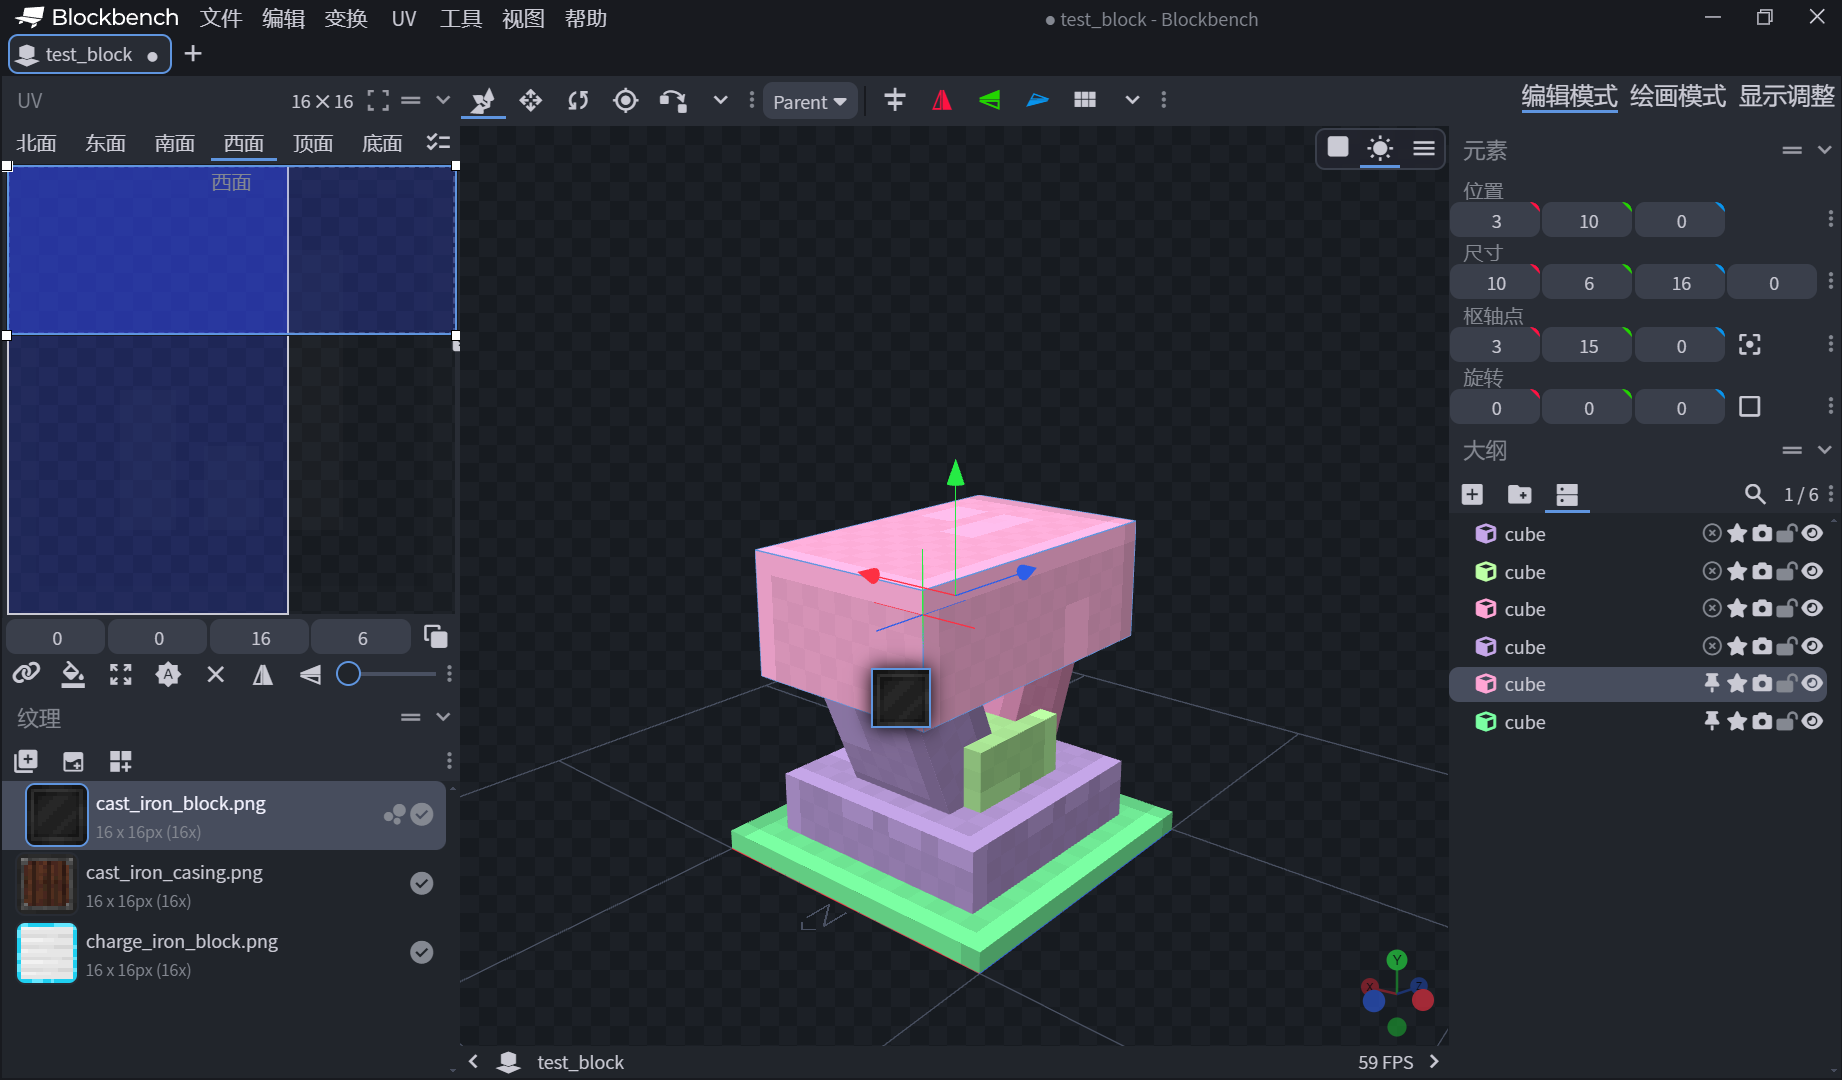Select the Pivot tool
The height and width of the screenshot is (1080, 1842).
point(625,100)
